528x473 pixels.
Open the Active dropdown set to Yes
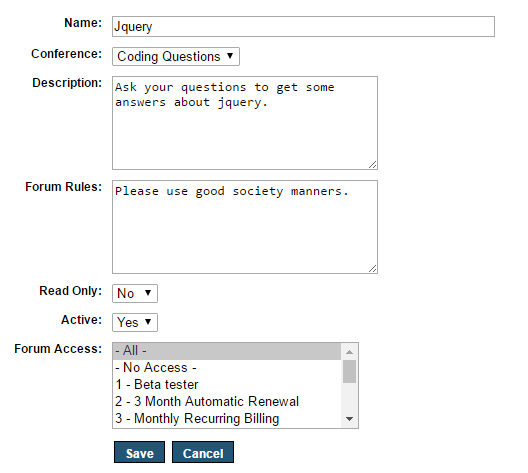(135, 323)
